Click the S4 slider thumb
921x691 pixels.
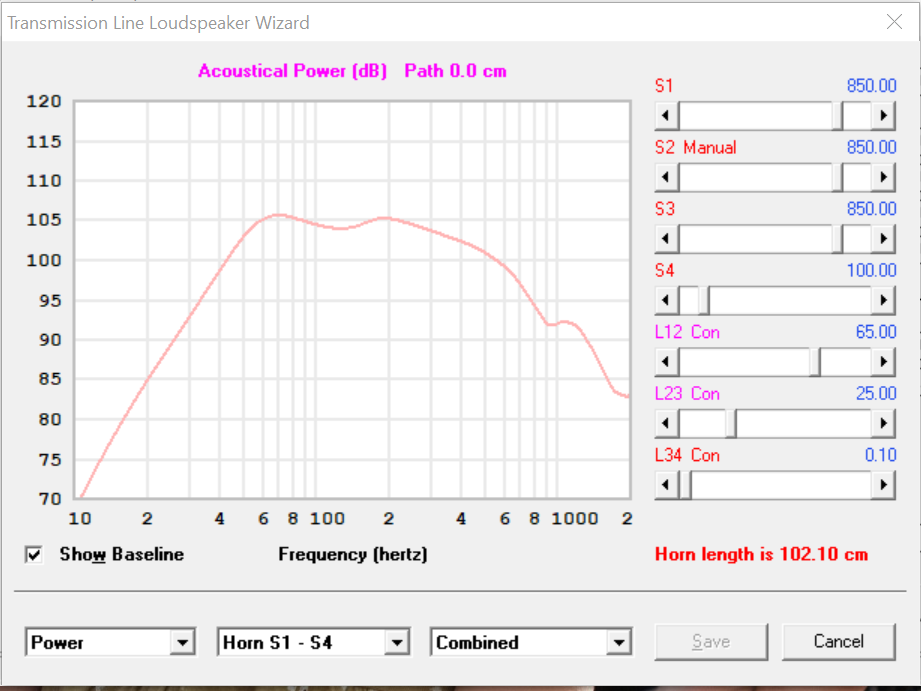(x=704, y=301)
